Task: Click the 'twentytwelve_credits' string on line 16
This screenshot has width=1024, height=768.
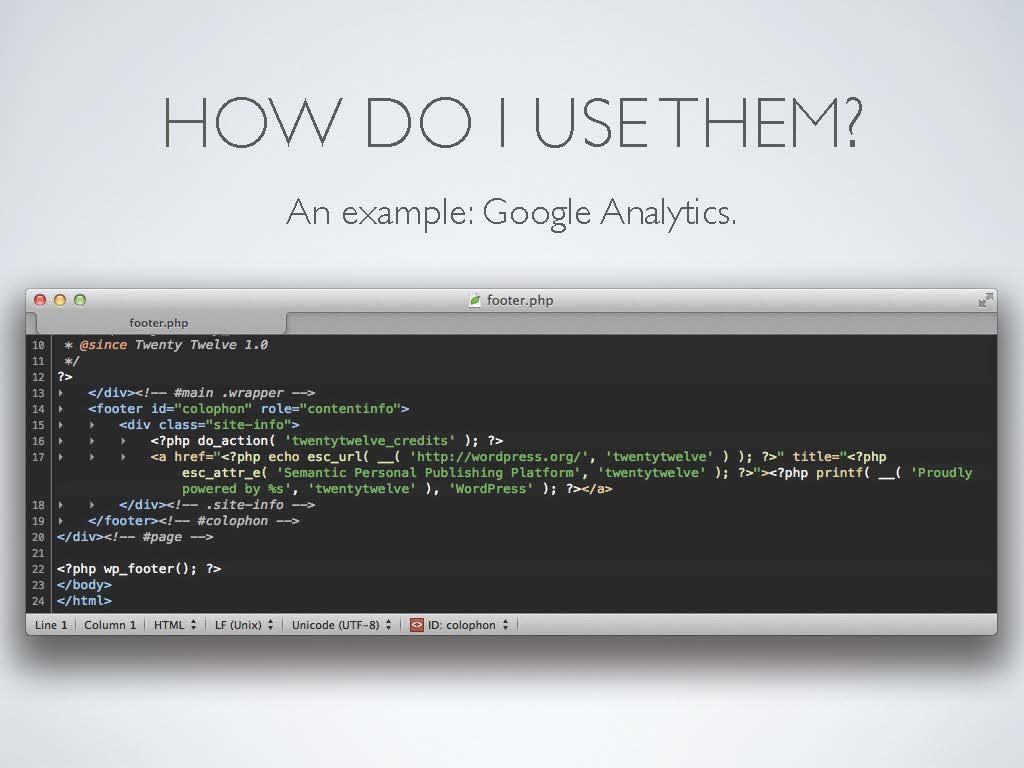Action: [x=370, y=441]
